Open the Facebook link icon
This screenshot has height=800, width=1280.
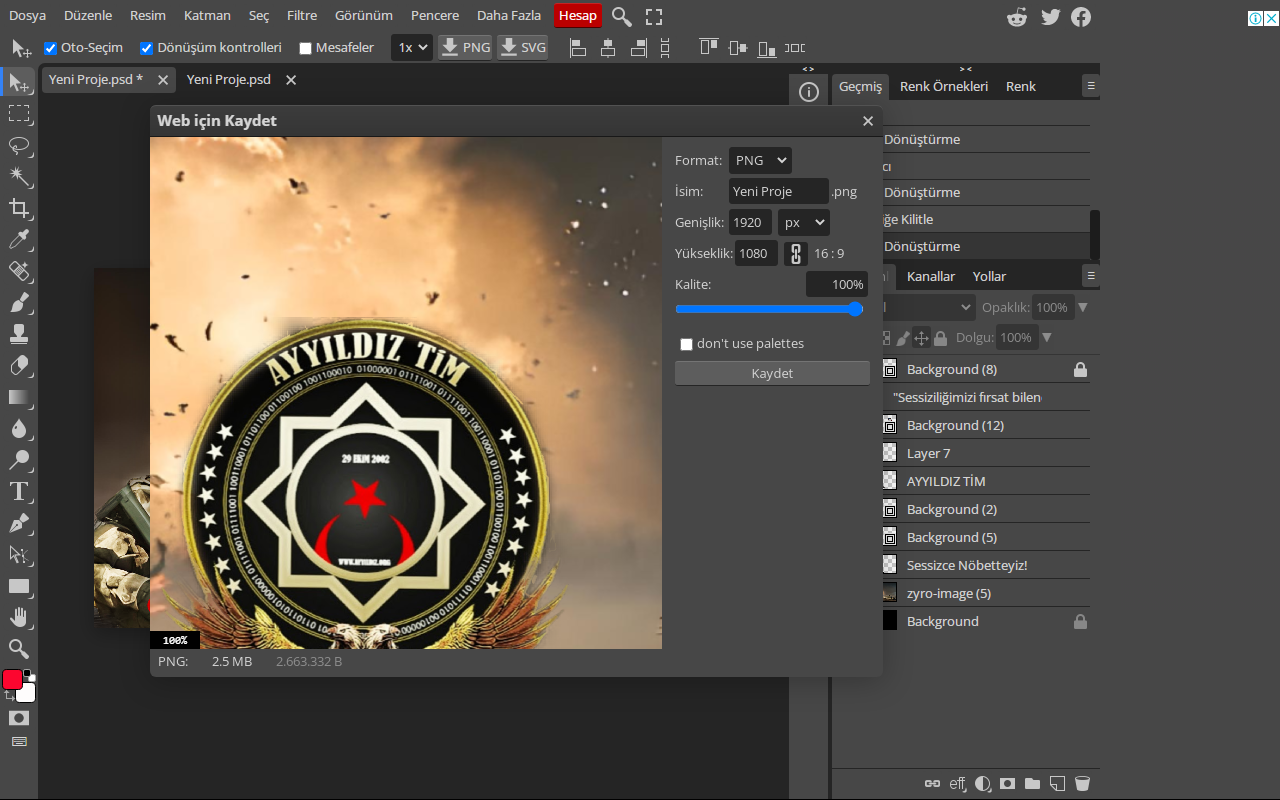click(1081, 17)
